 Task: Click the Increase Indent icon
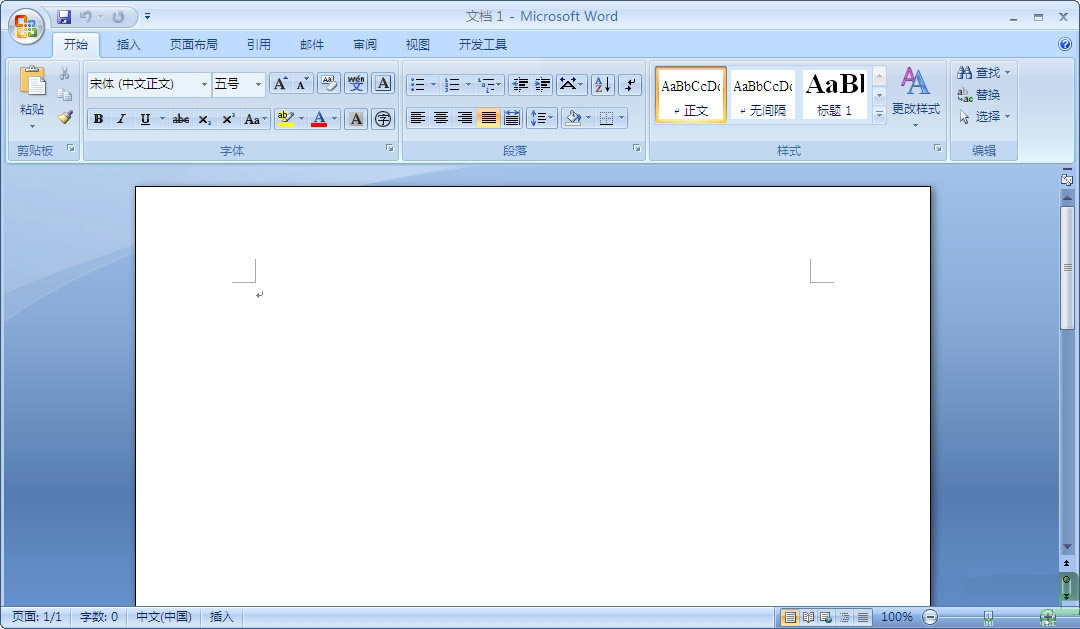point(543,85)
